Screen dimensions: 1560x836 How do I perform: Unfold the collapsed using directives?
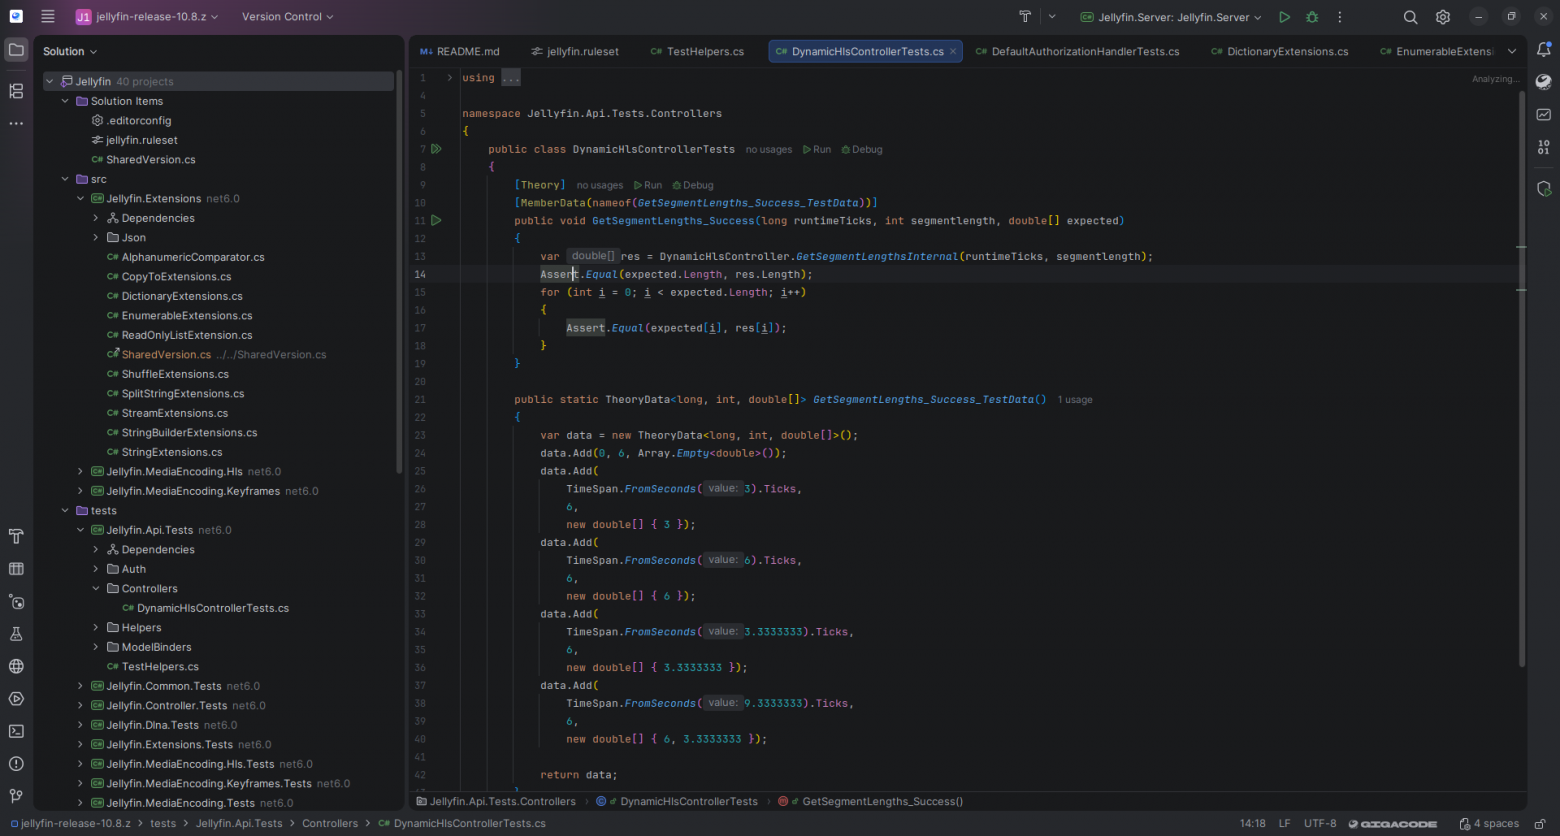coord(449,78)
